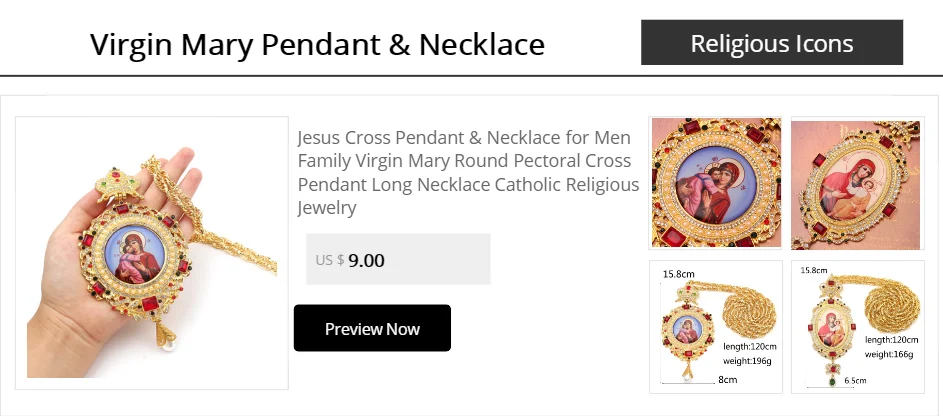Select the oval pendant close-up thumbnail
The width and height of the screenshot is (943, 416).
[855, 184]
